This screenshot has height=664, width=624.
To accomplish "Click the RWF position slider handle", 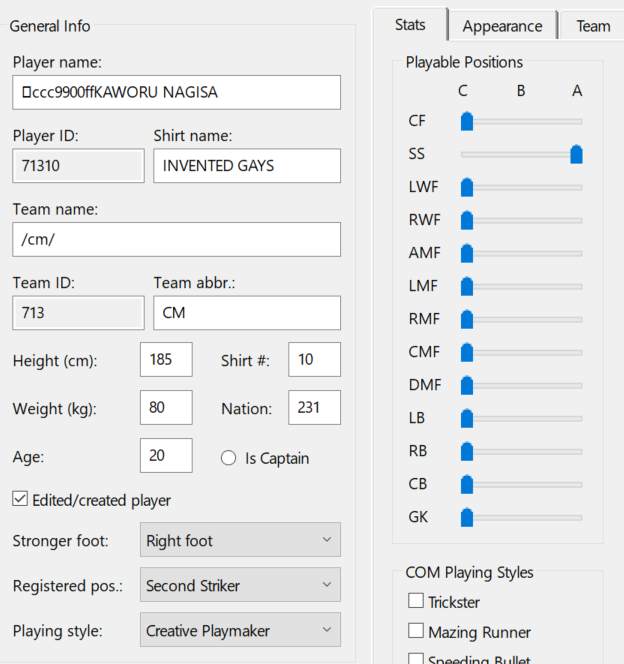I will 467,220.
